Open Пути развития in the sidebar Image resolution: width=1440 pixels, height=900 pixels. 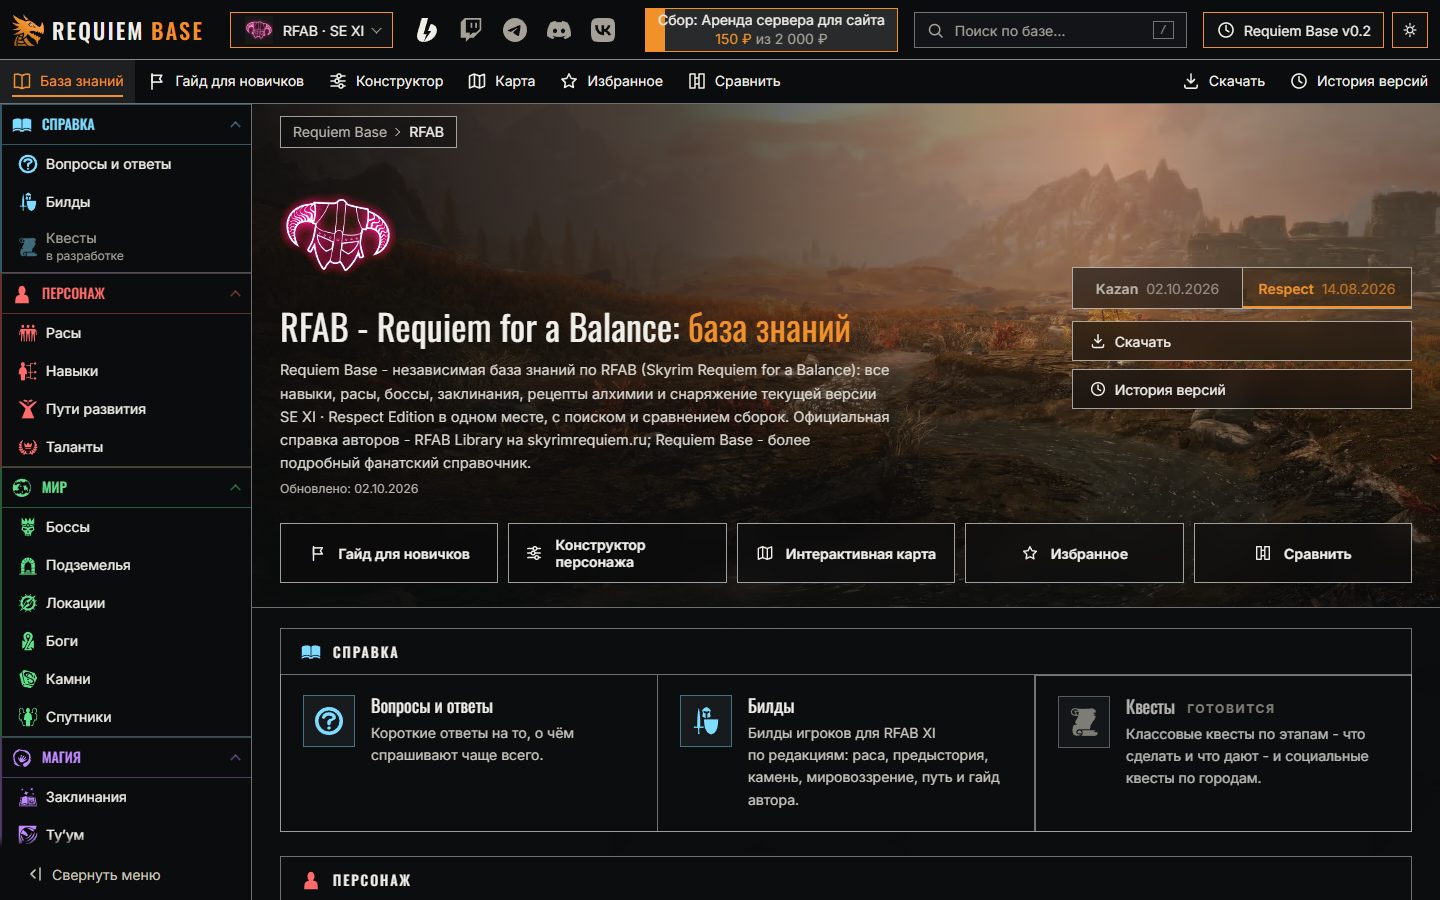pos(126,409)
